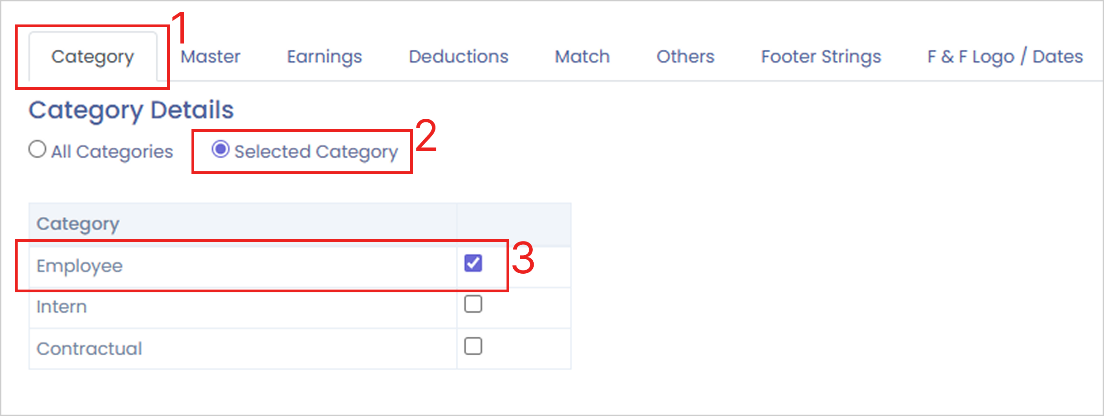Uncheck the Employee category checkbox
The image size is (1104, 416).
click(473, 264)
